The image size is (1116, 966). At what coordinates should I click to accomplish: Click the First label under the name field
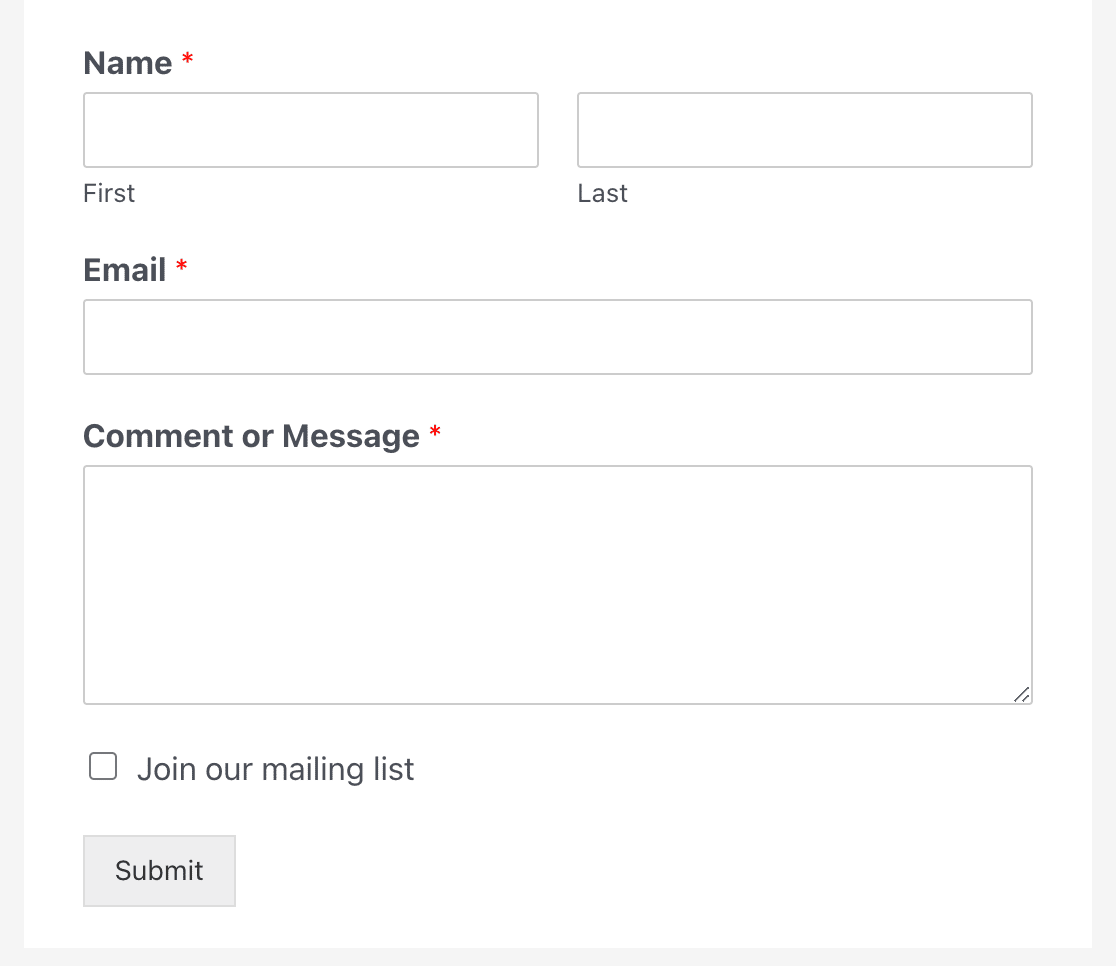click(109, 193)
